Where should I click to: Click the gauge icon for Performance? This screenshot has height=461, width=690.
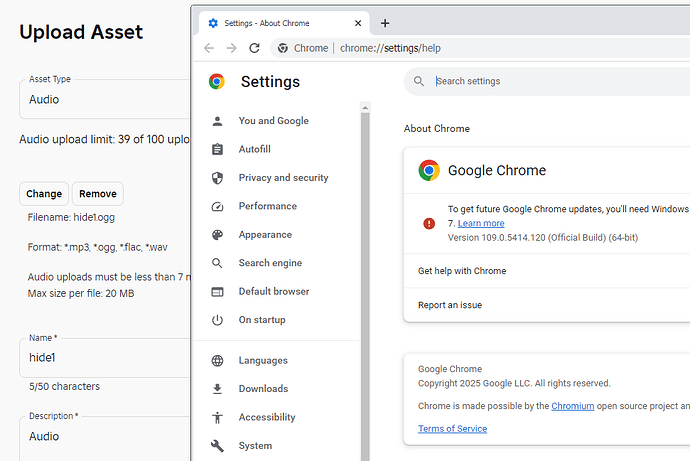[x=217, y=206]
